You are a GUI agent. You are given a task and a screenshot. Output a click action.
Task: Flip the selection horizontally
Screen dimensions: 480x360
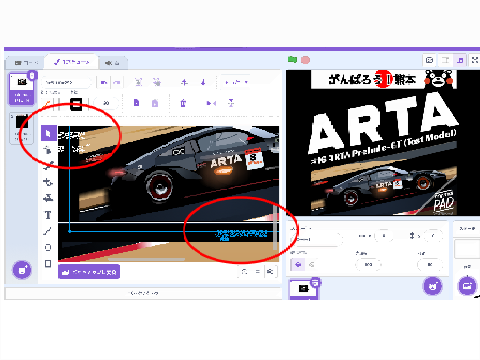[x=211, y=103]
